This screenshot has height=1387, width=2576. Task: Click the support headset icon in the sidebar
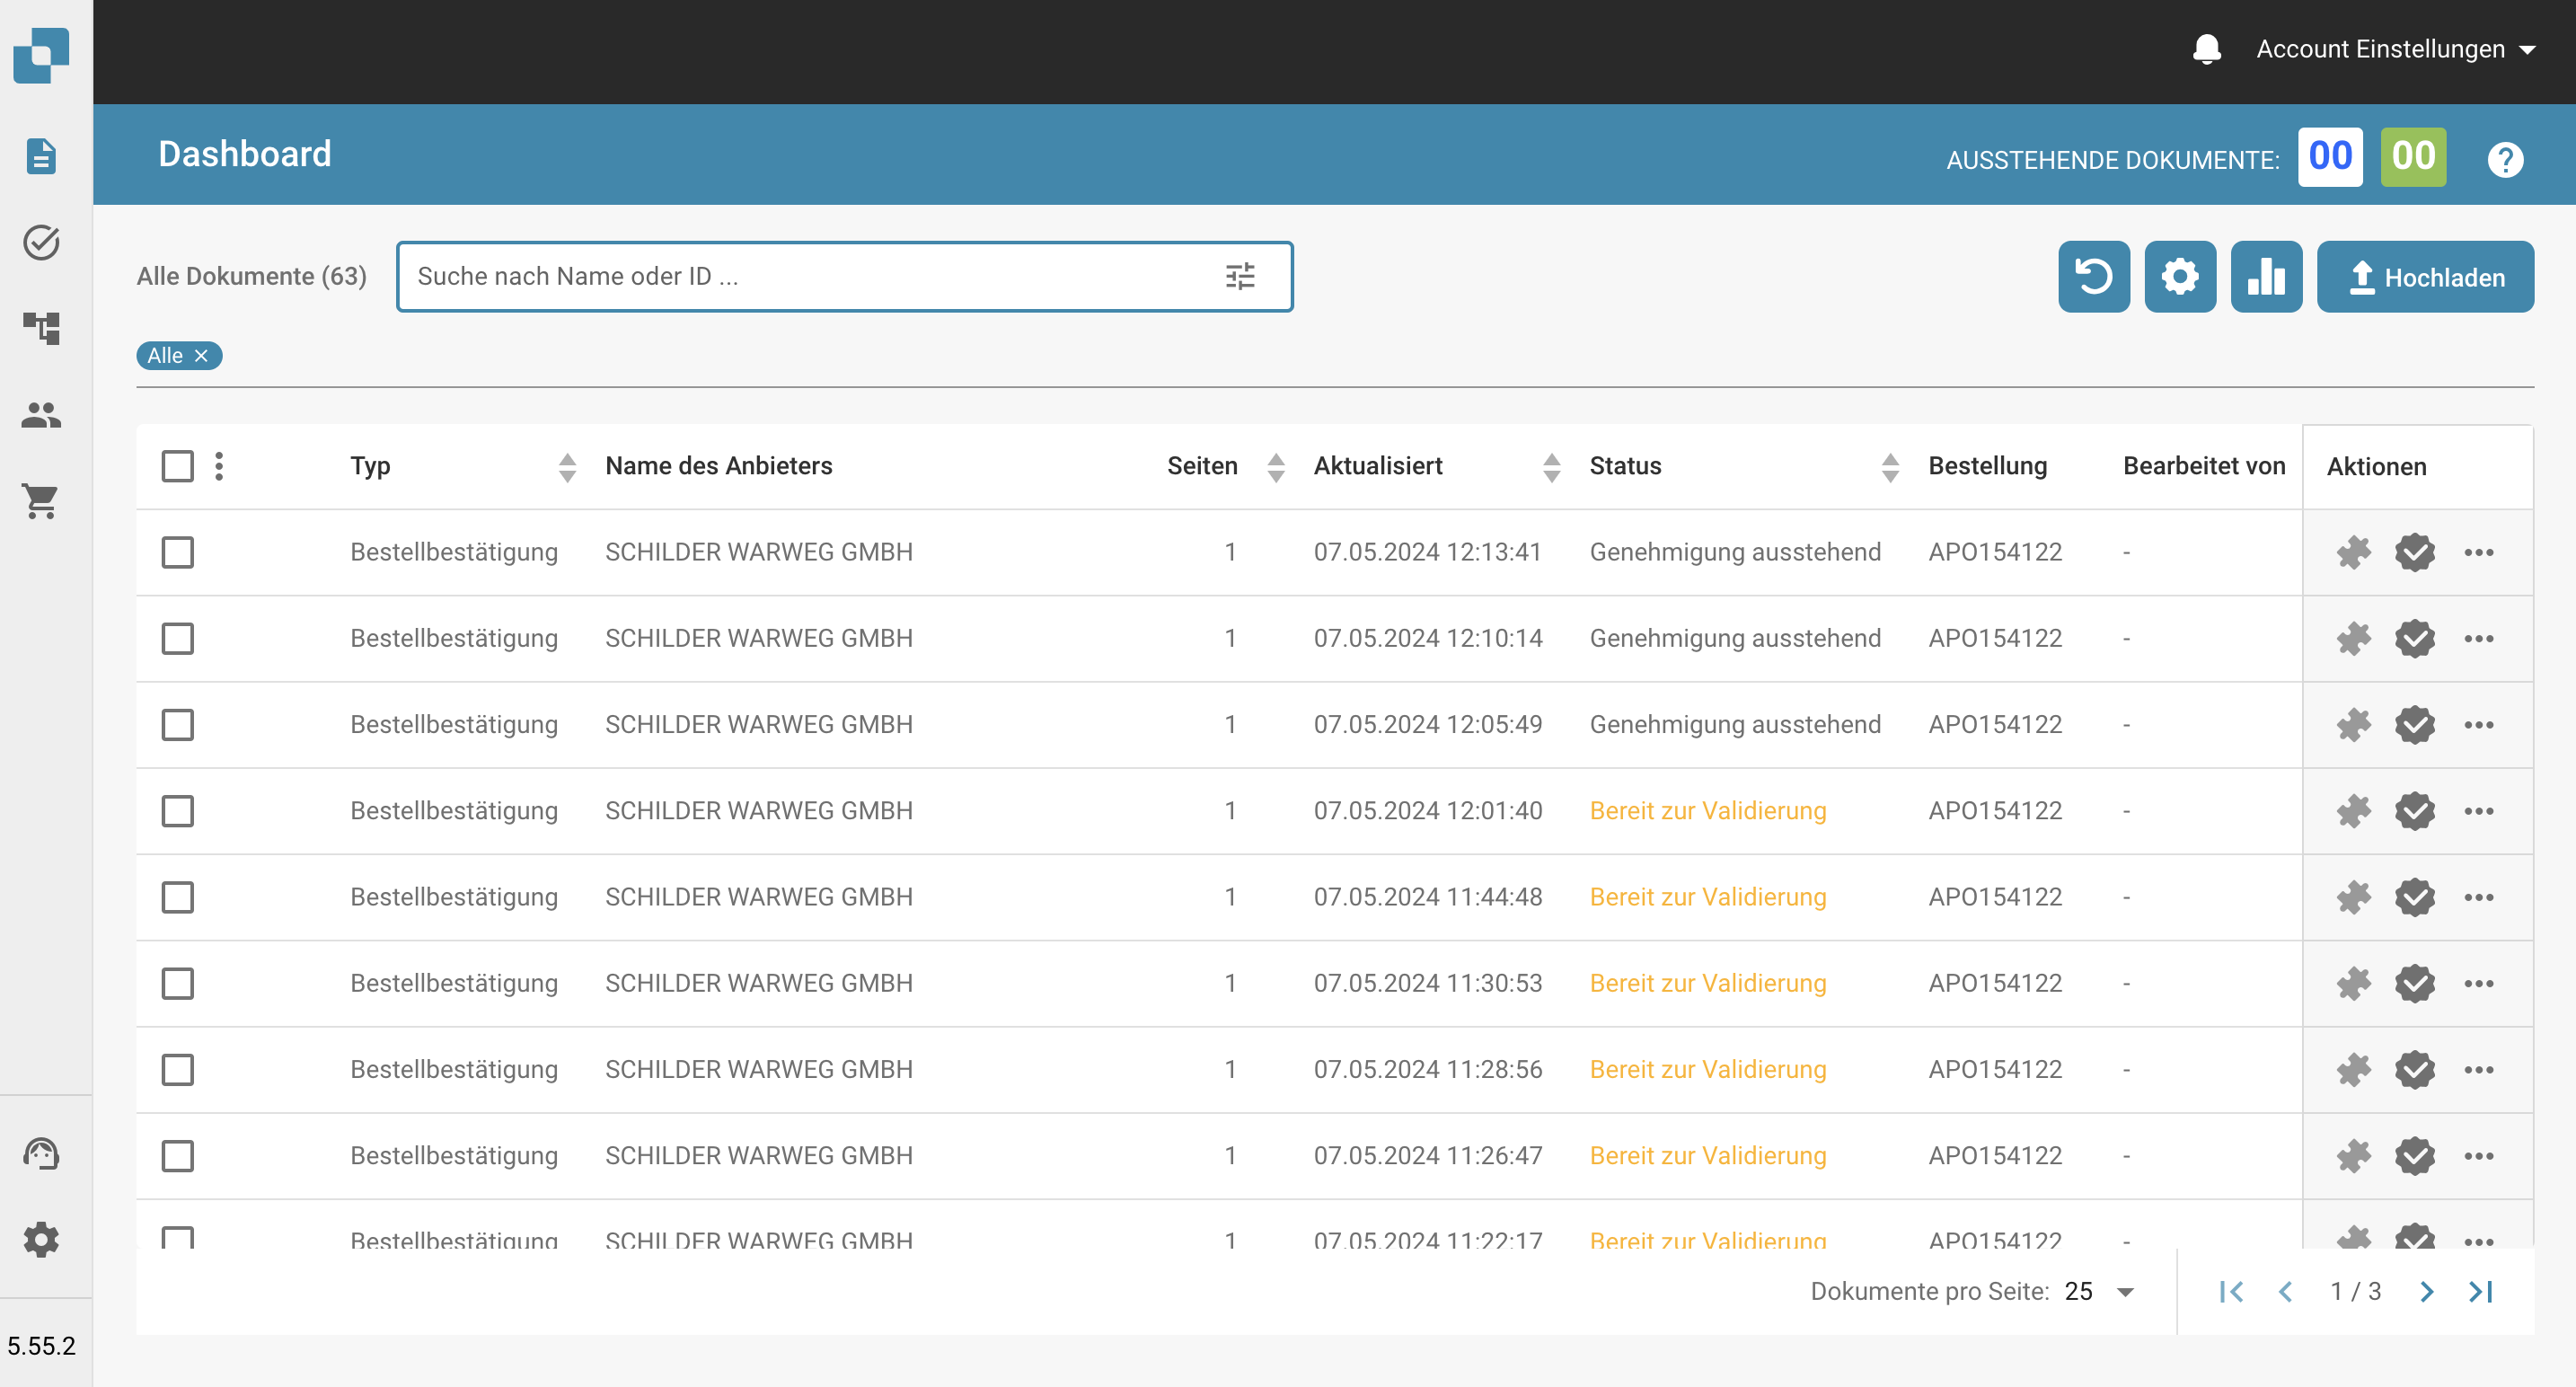(x=41, y=1154)
